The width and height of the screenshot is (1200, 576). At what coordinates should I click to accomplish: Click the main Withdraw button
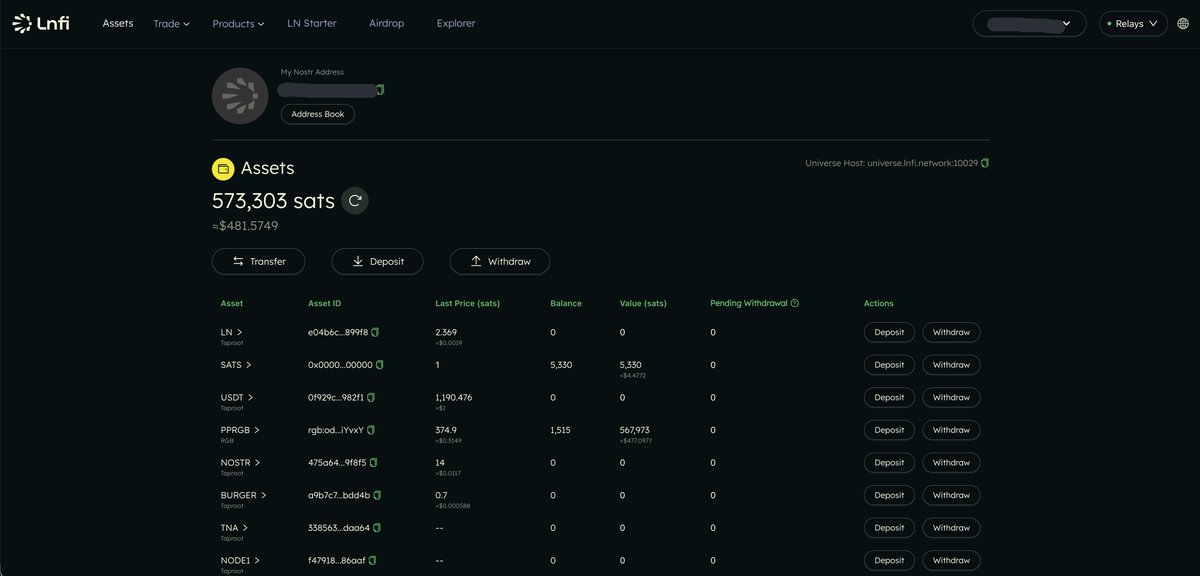coord(499,261)
